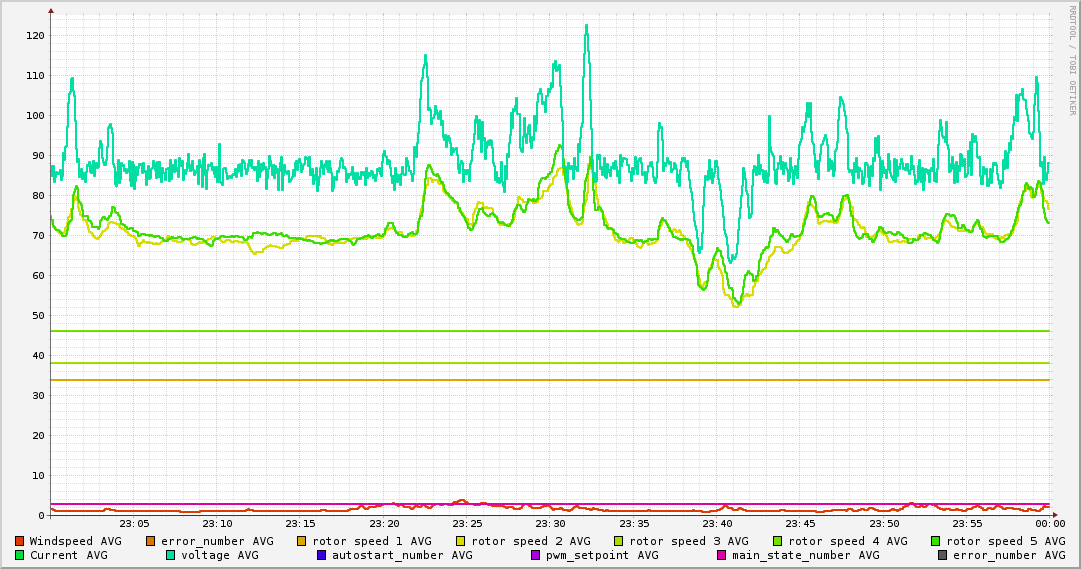Click the 20 value on the vertical axis
The width and height of the screenshot is (1081, 569).
click(x=38, y=436)
